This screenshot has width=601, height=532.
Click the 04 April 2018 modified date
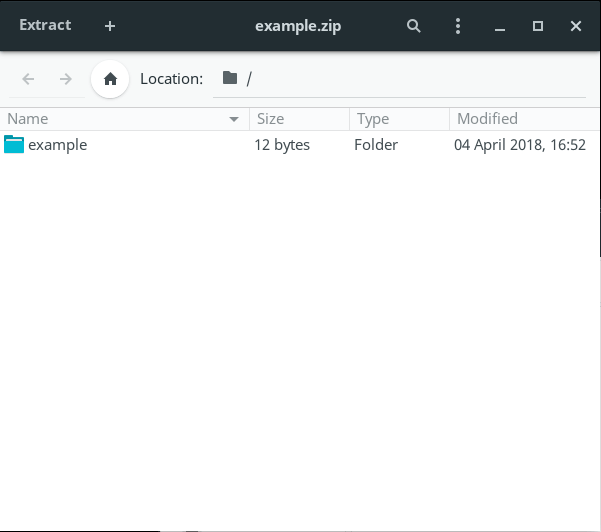coord(520,145)
